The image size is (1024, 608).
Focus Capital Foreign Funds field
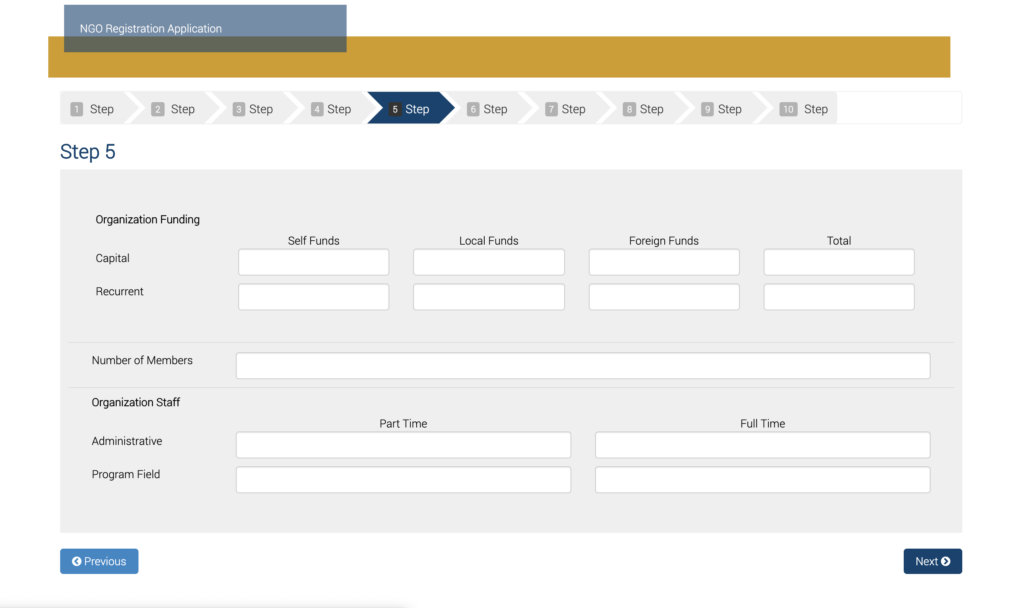coord(664,262)
